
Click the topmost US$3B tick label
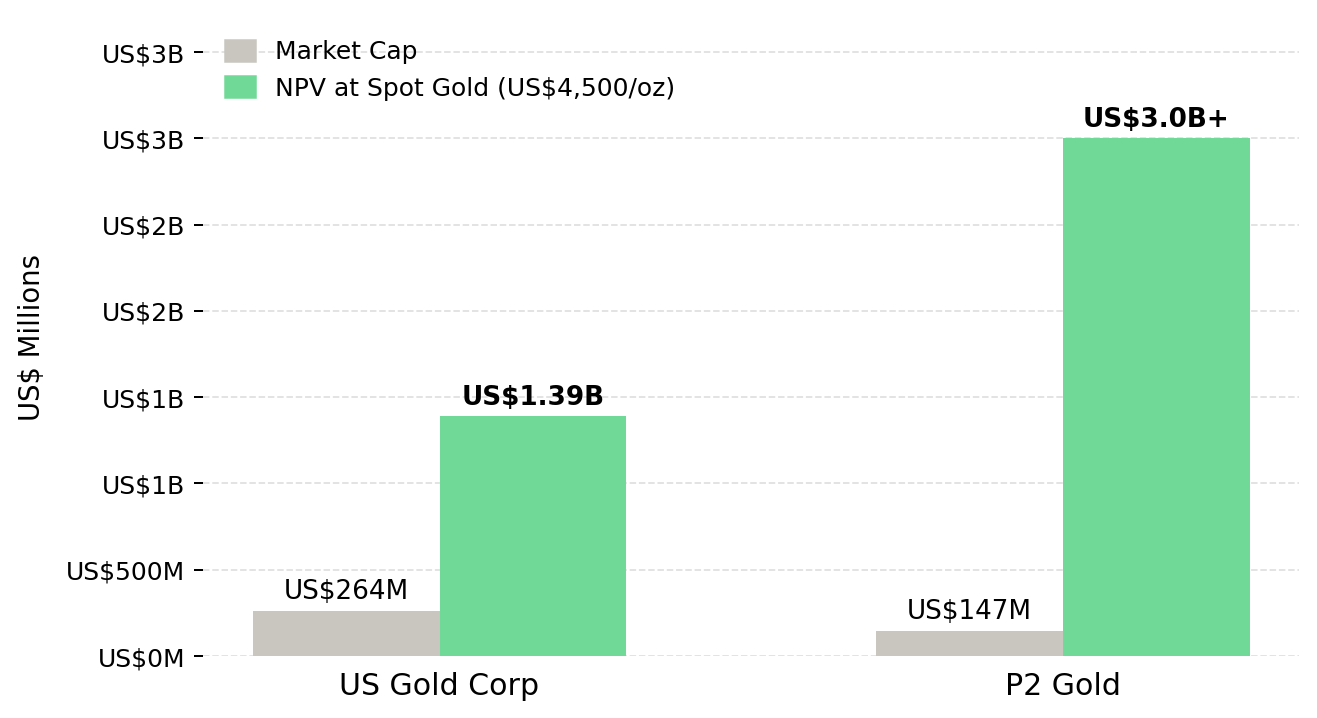click(143, 54)
